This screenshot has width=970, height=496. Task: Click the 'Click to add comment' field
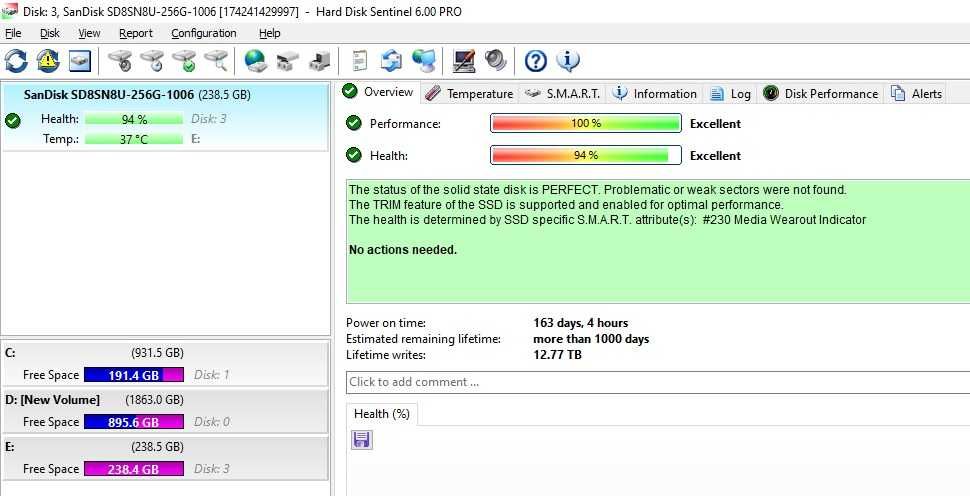point(658,382)
